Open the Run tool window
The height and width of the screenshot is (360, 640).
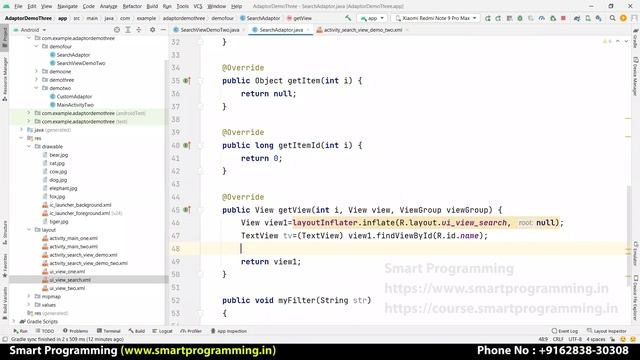20,331
